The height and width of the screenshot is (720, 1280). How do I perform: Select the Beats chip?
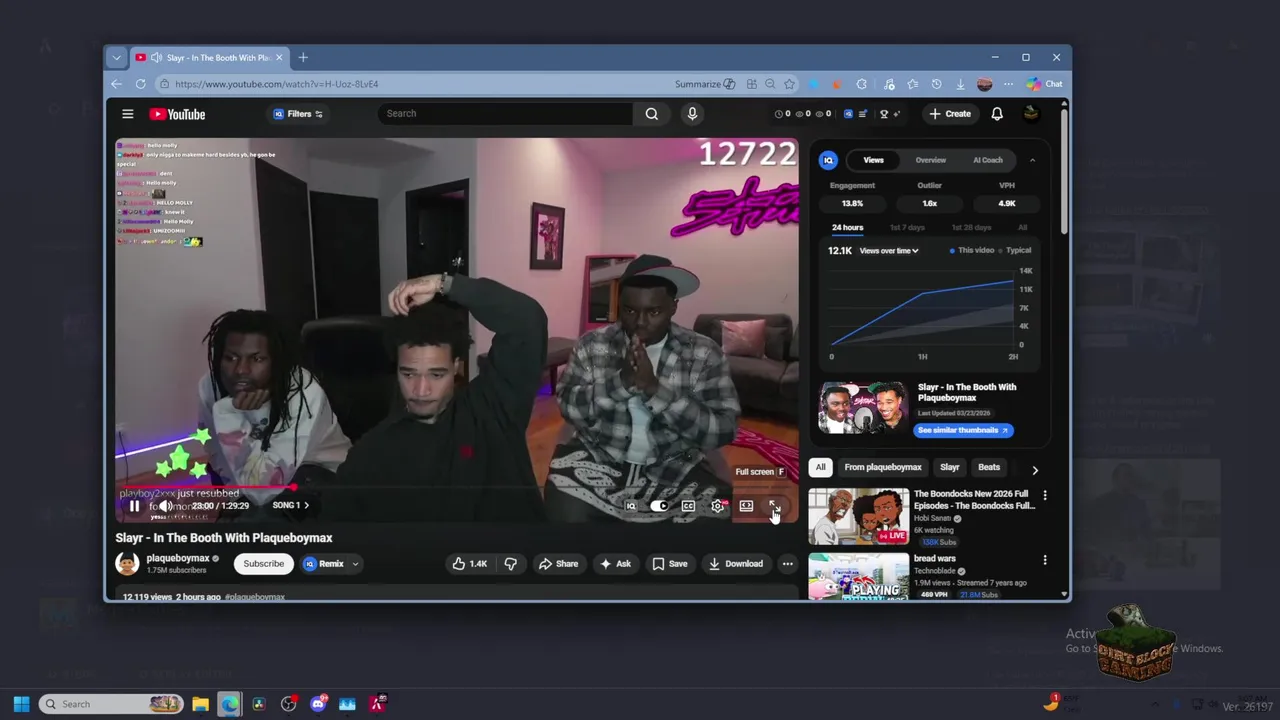[x=988, y=467]
